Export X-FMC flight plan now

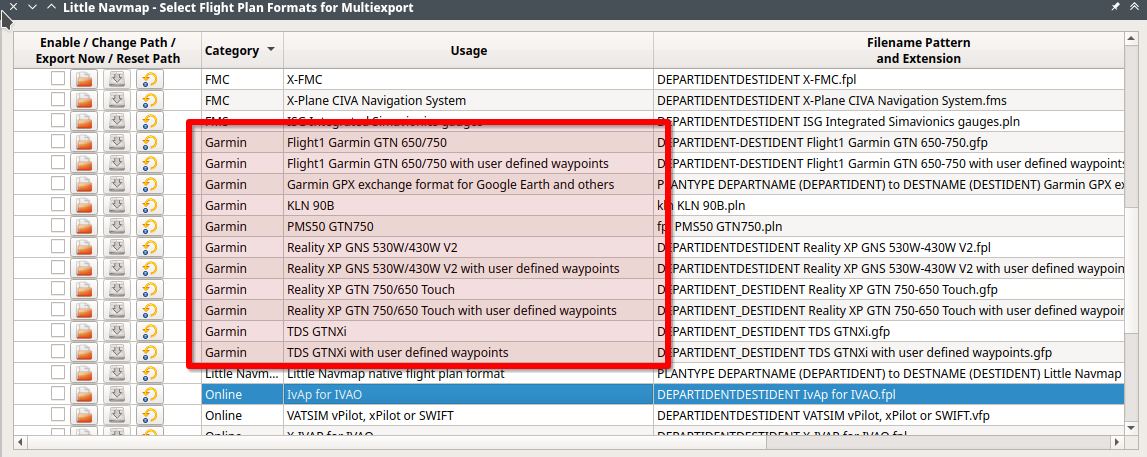tap(116, 80)
